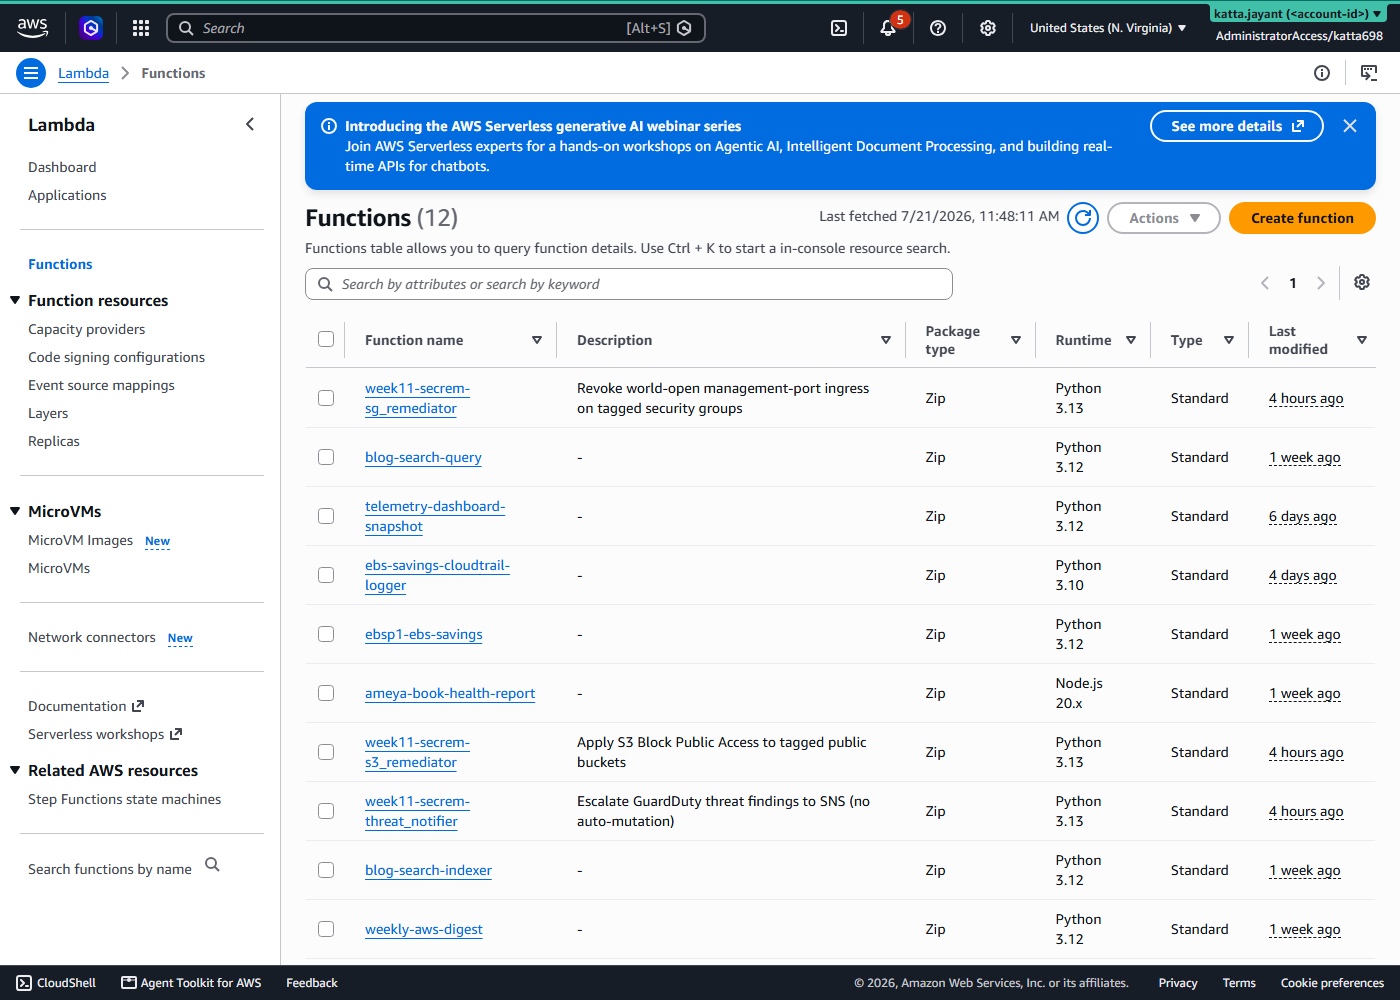Open table preferences gear

pos(1362,282)
